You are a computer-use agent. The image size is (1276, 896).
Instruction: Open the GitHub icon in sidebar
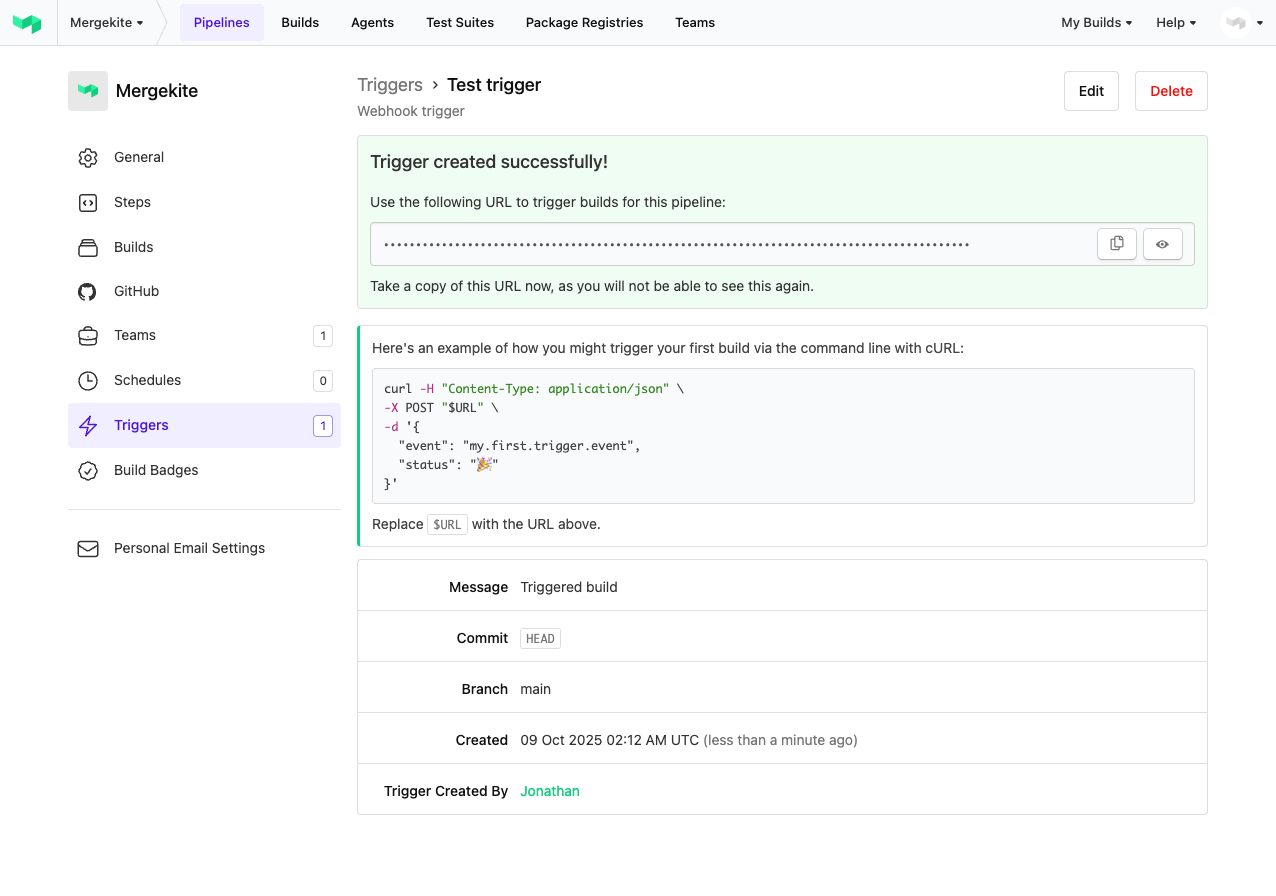point(88,292)
